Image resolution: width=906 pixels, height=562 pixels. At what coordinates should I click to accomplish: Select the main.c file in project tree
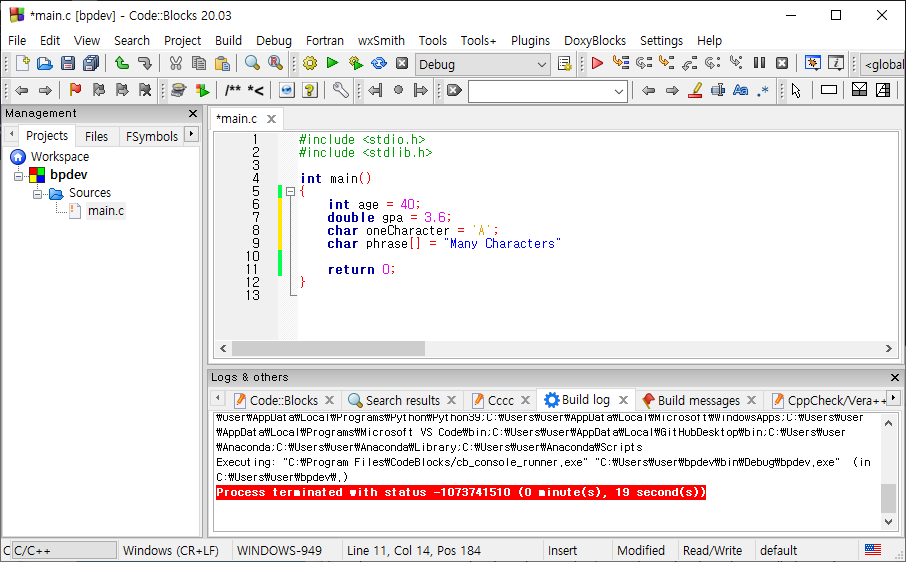pyautogui.click(x=106, y=211)
